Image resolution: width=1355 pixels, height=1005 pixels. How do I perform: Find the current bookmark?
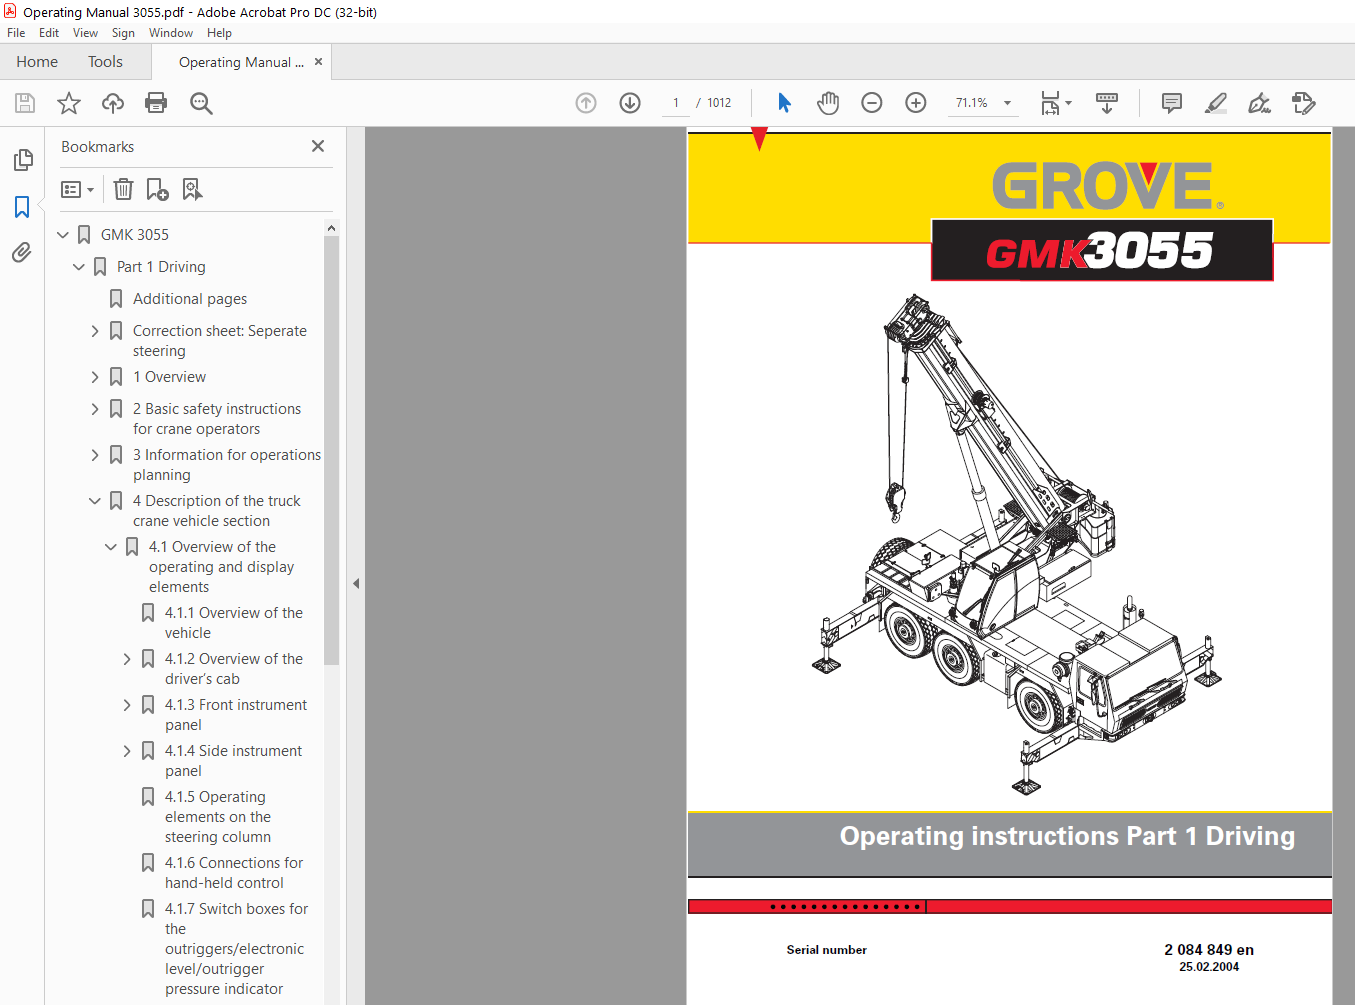pyautogui.click(x=192, y=189)
